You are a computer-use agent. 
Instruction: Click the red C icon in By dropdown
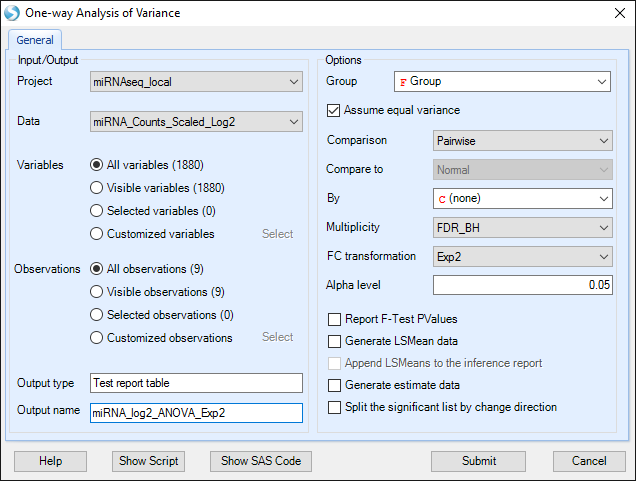click(x=442, y=199)
